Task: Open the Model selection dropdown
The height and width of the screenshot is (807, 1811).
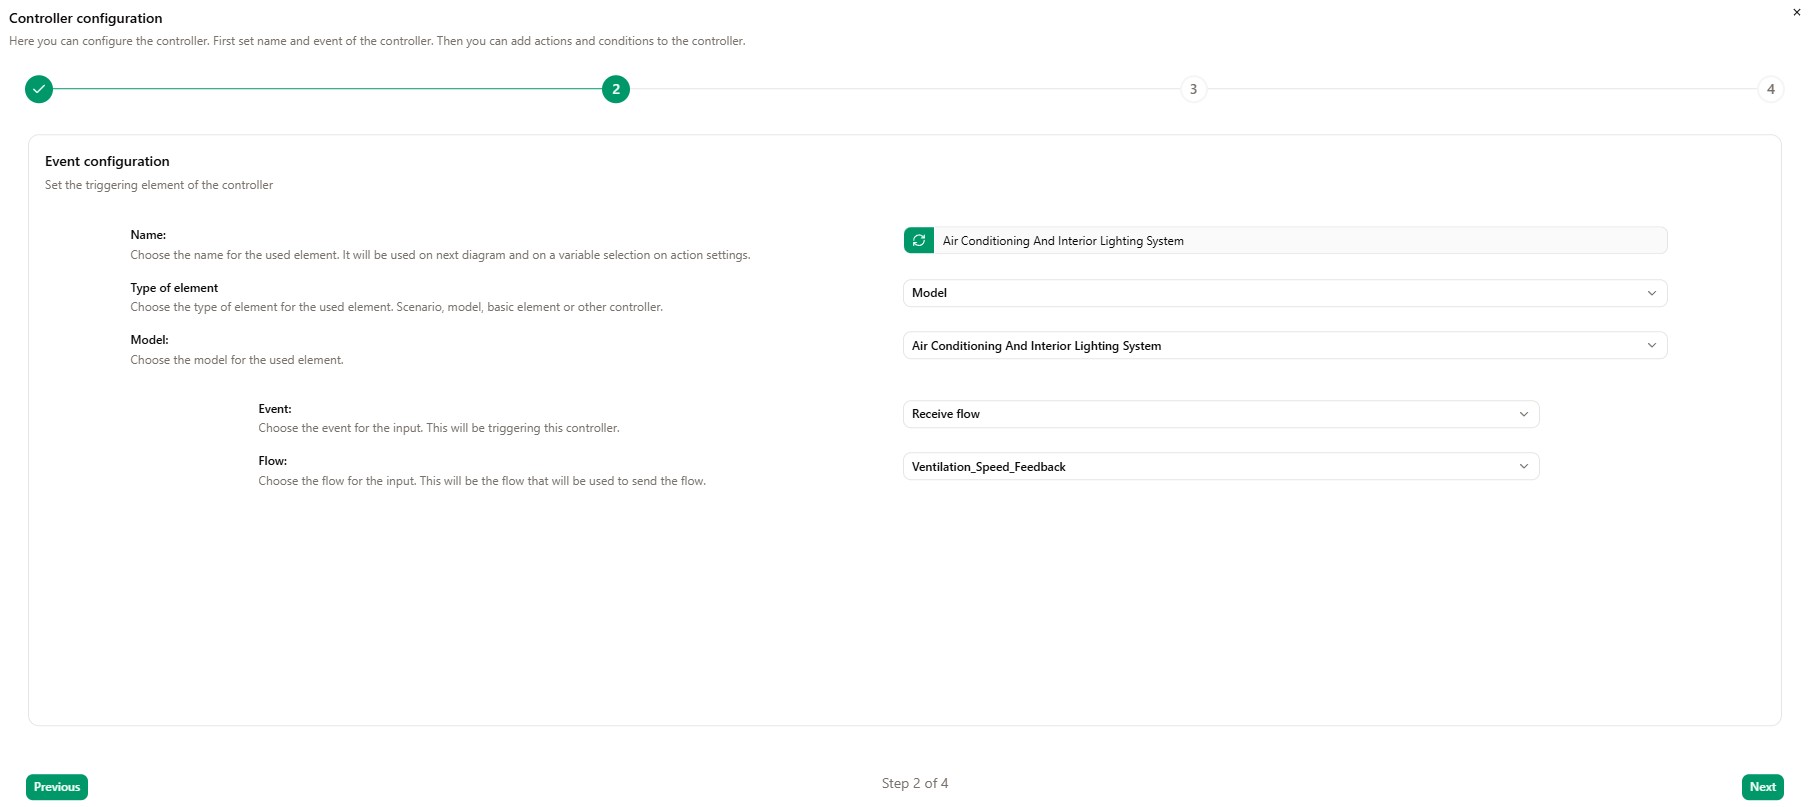Action: click(1285, 345)
